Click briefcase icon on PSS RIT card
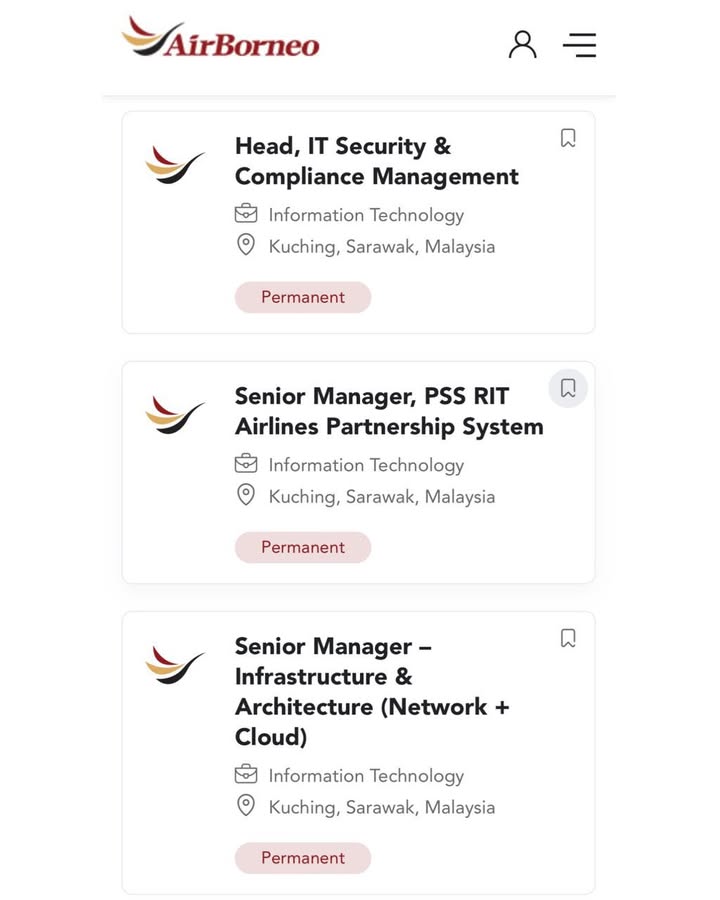720x900 pixels. point(246,464)
